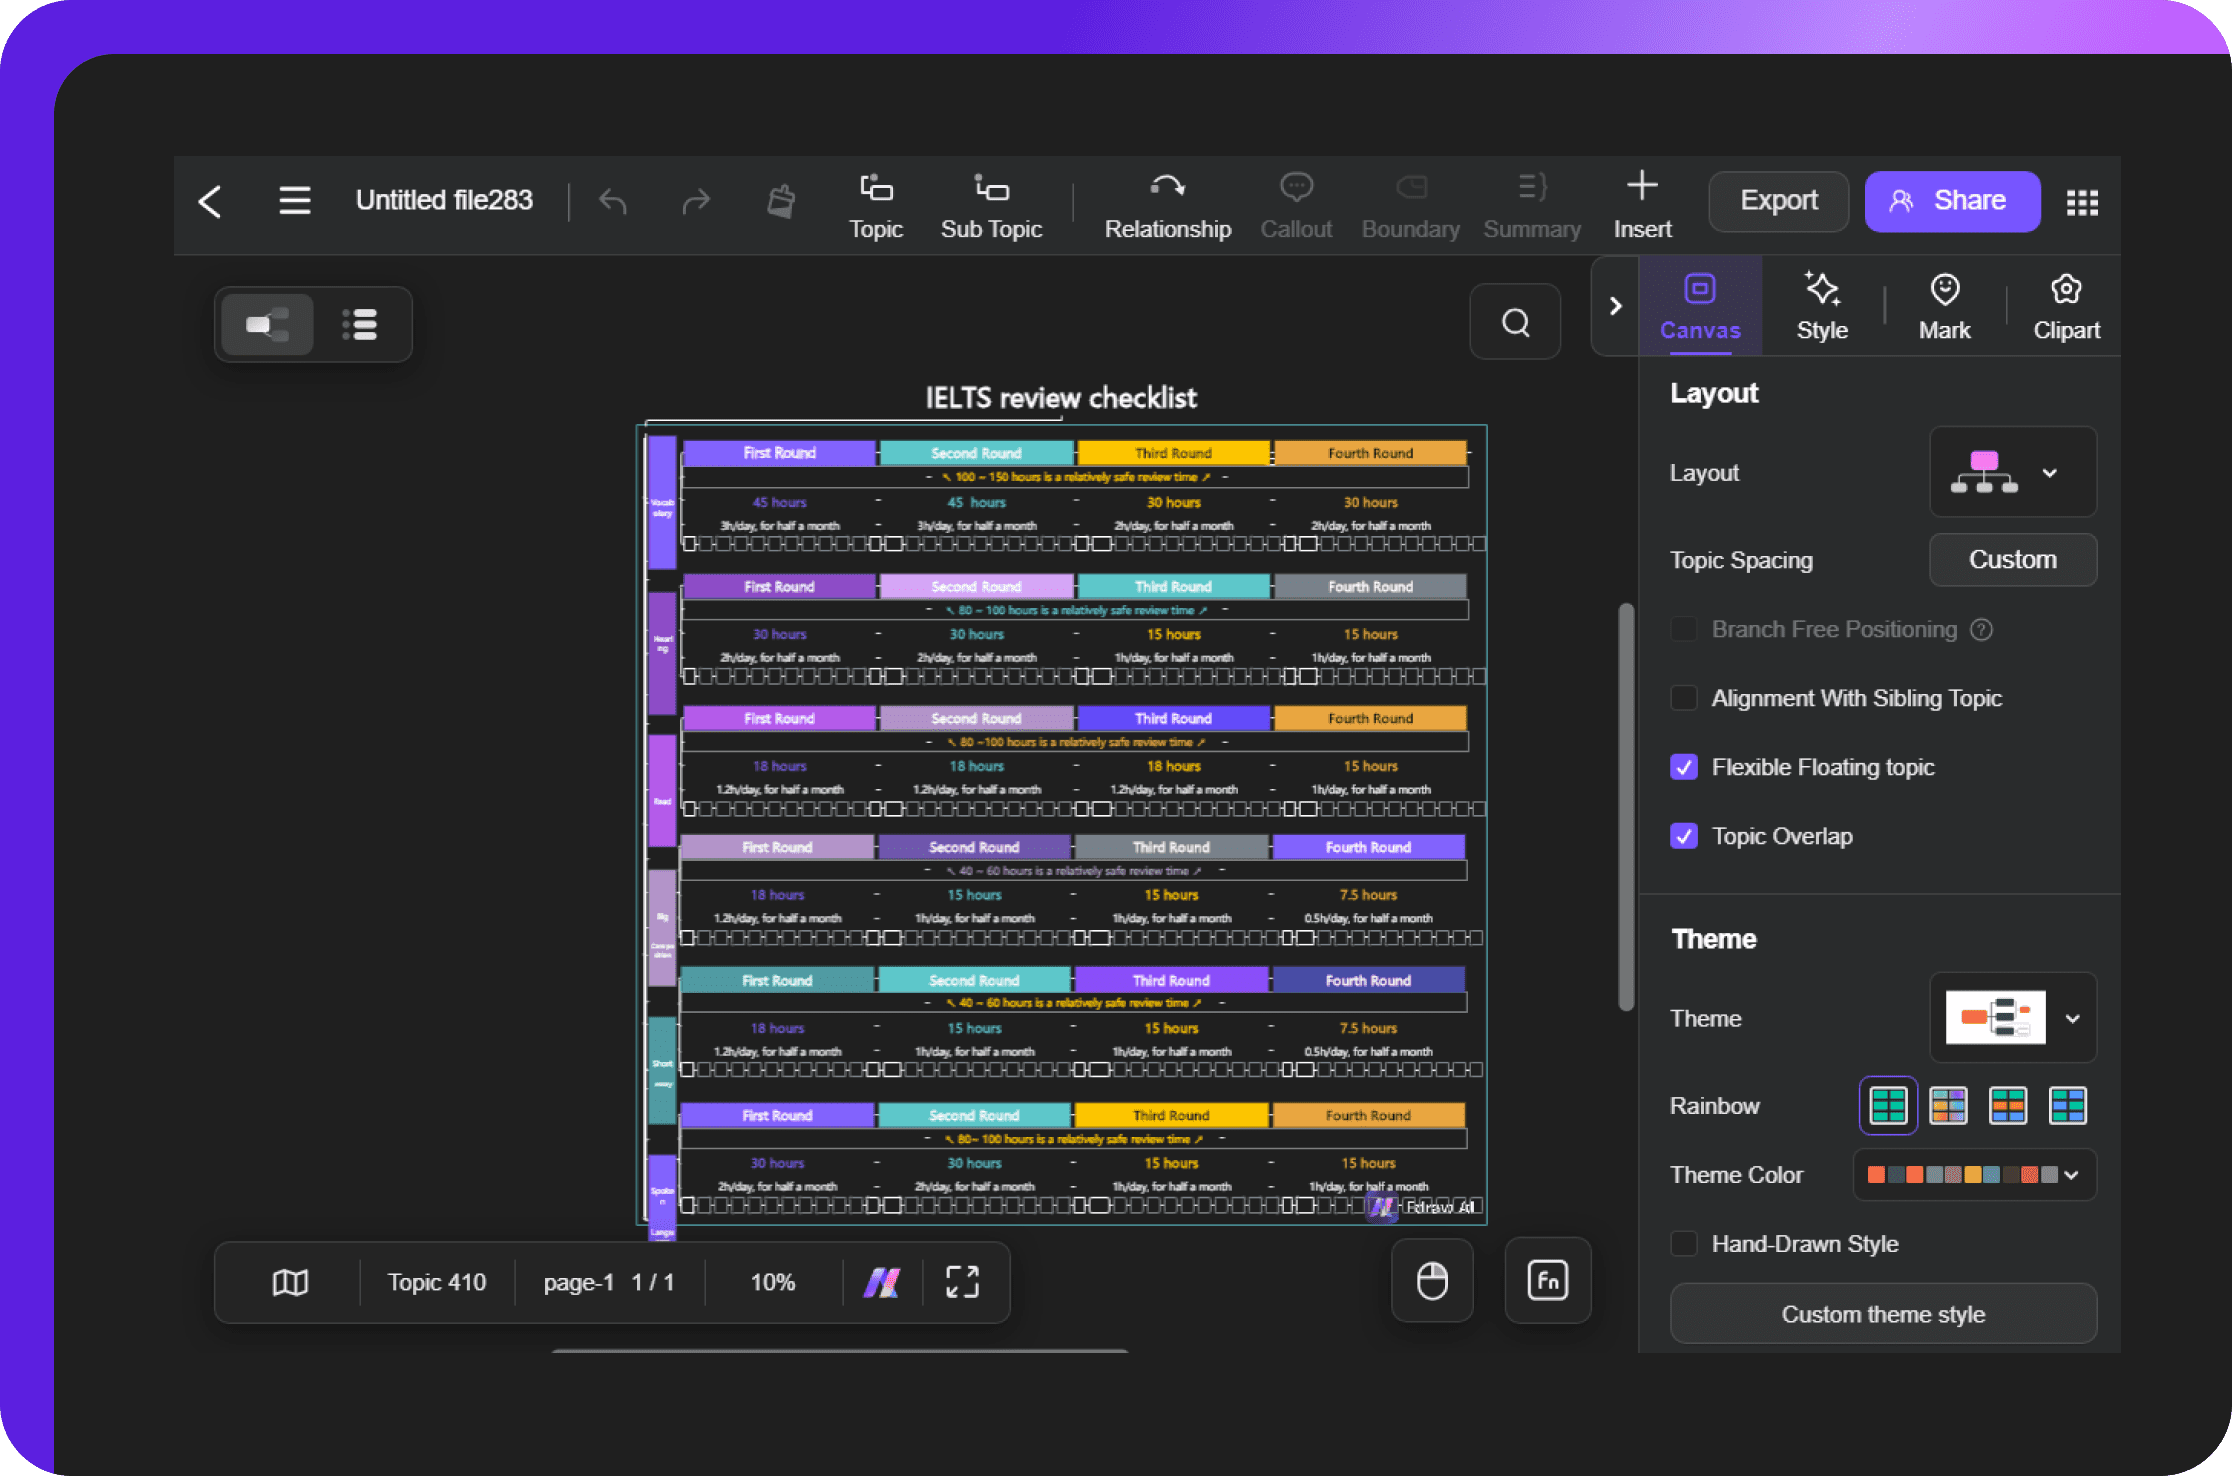Click the Export button
The image size is (2232, 1476).
pos(1778,201)
